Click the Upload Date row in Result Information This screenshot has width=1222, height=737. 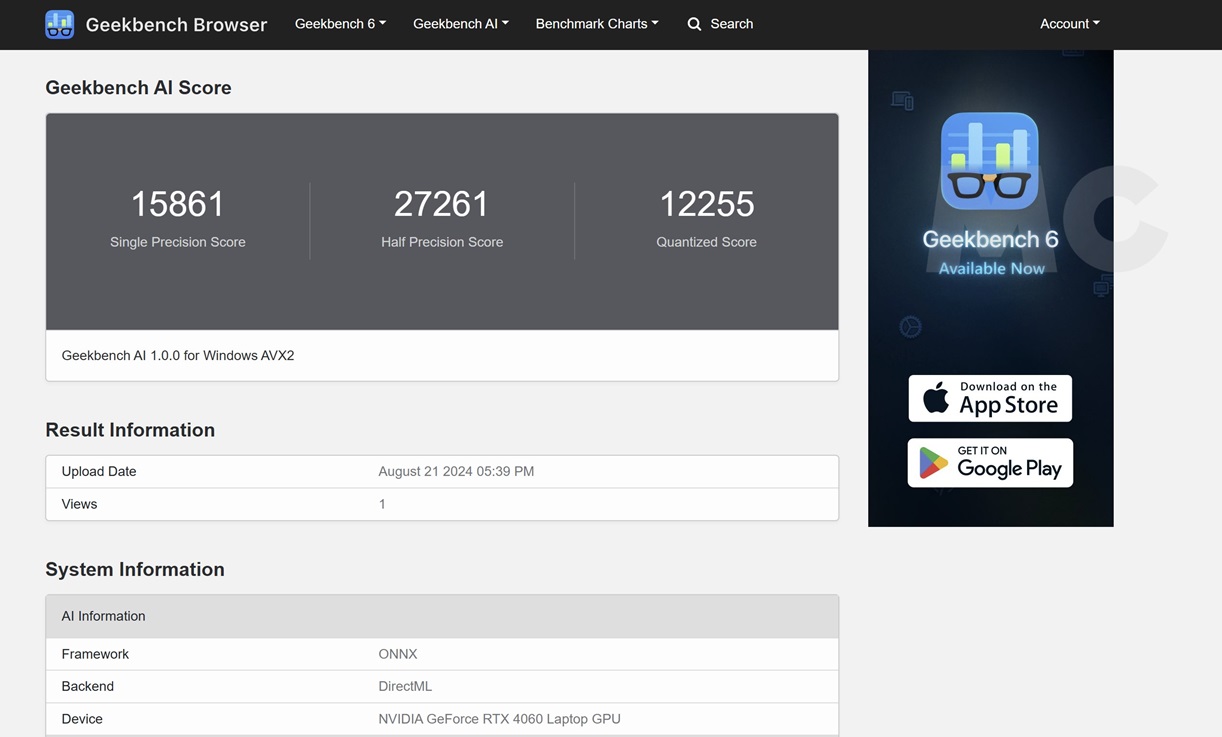[x=441, y=471]
